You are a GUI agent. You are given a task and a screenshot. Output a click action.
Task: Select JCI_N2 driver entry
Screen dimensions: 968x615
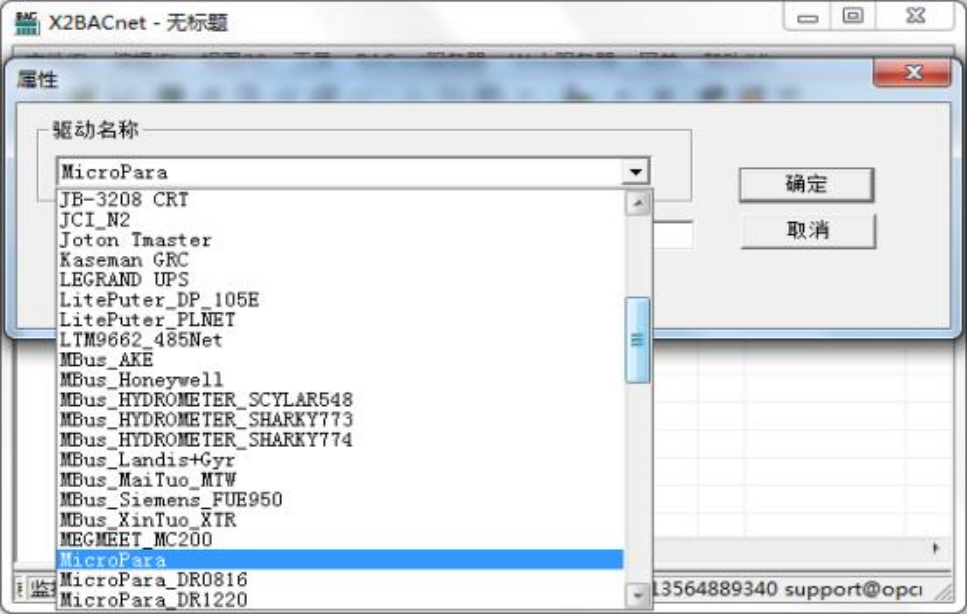[x=340, y=220]
